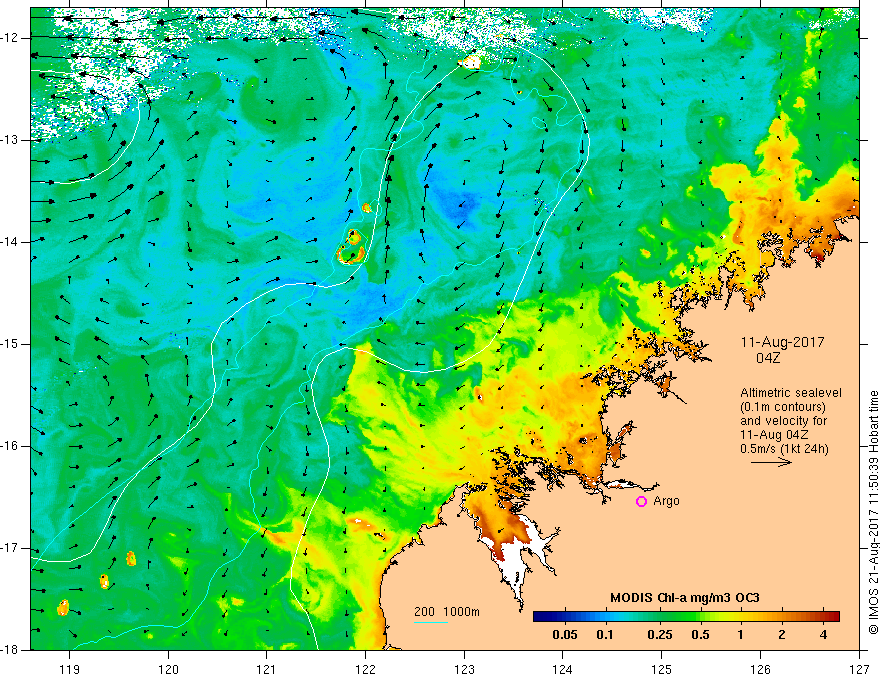Click the 122 longitude axis label
This screenshot has height=680, width=880.
(x=365, y=669)
